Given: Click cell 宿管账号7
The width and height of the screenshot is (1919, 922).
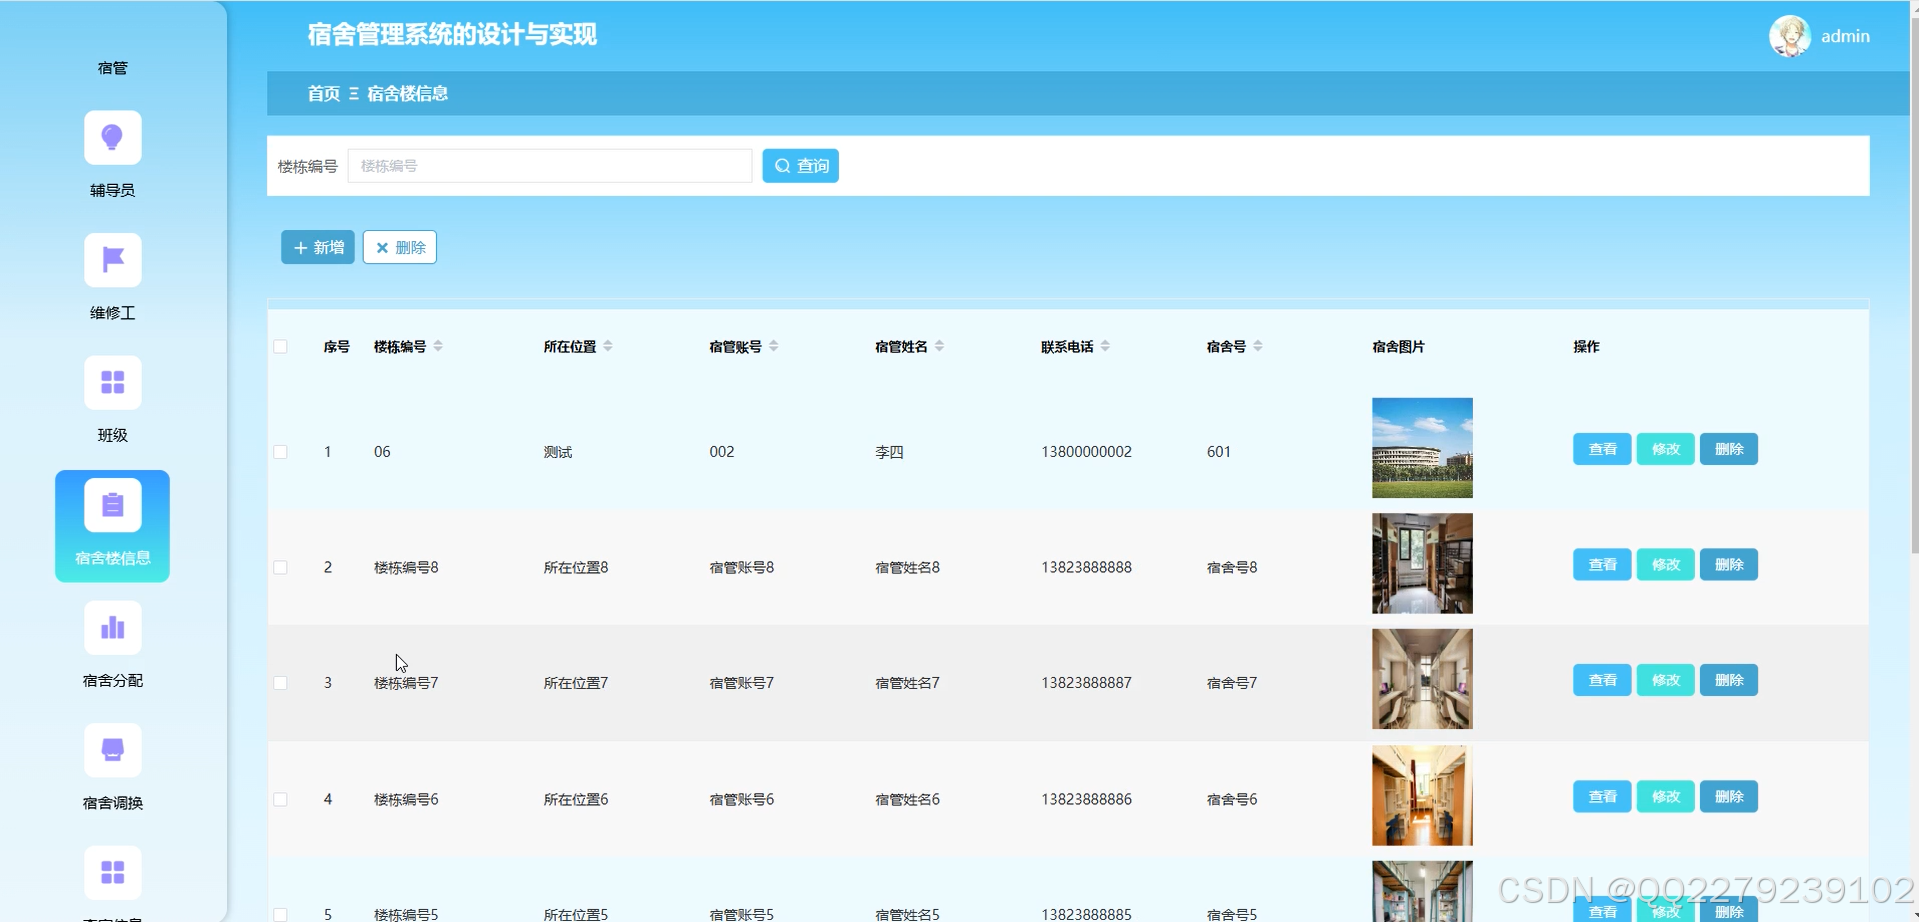Looking at the screenshot, I should [741, 683].
